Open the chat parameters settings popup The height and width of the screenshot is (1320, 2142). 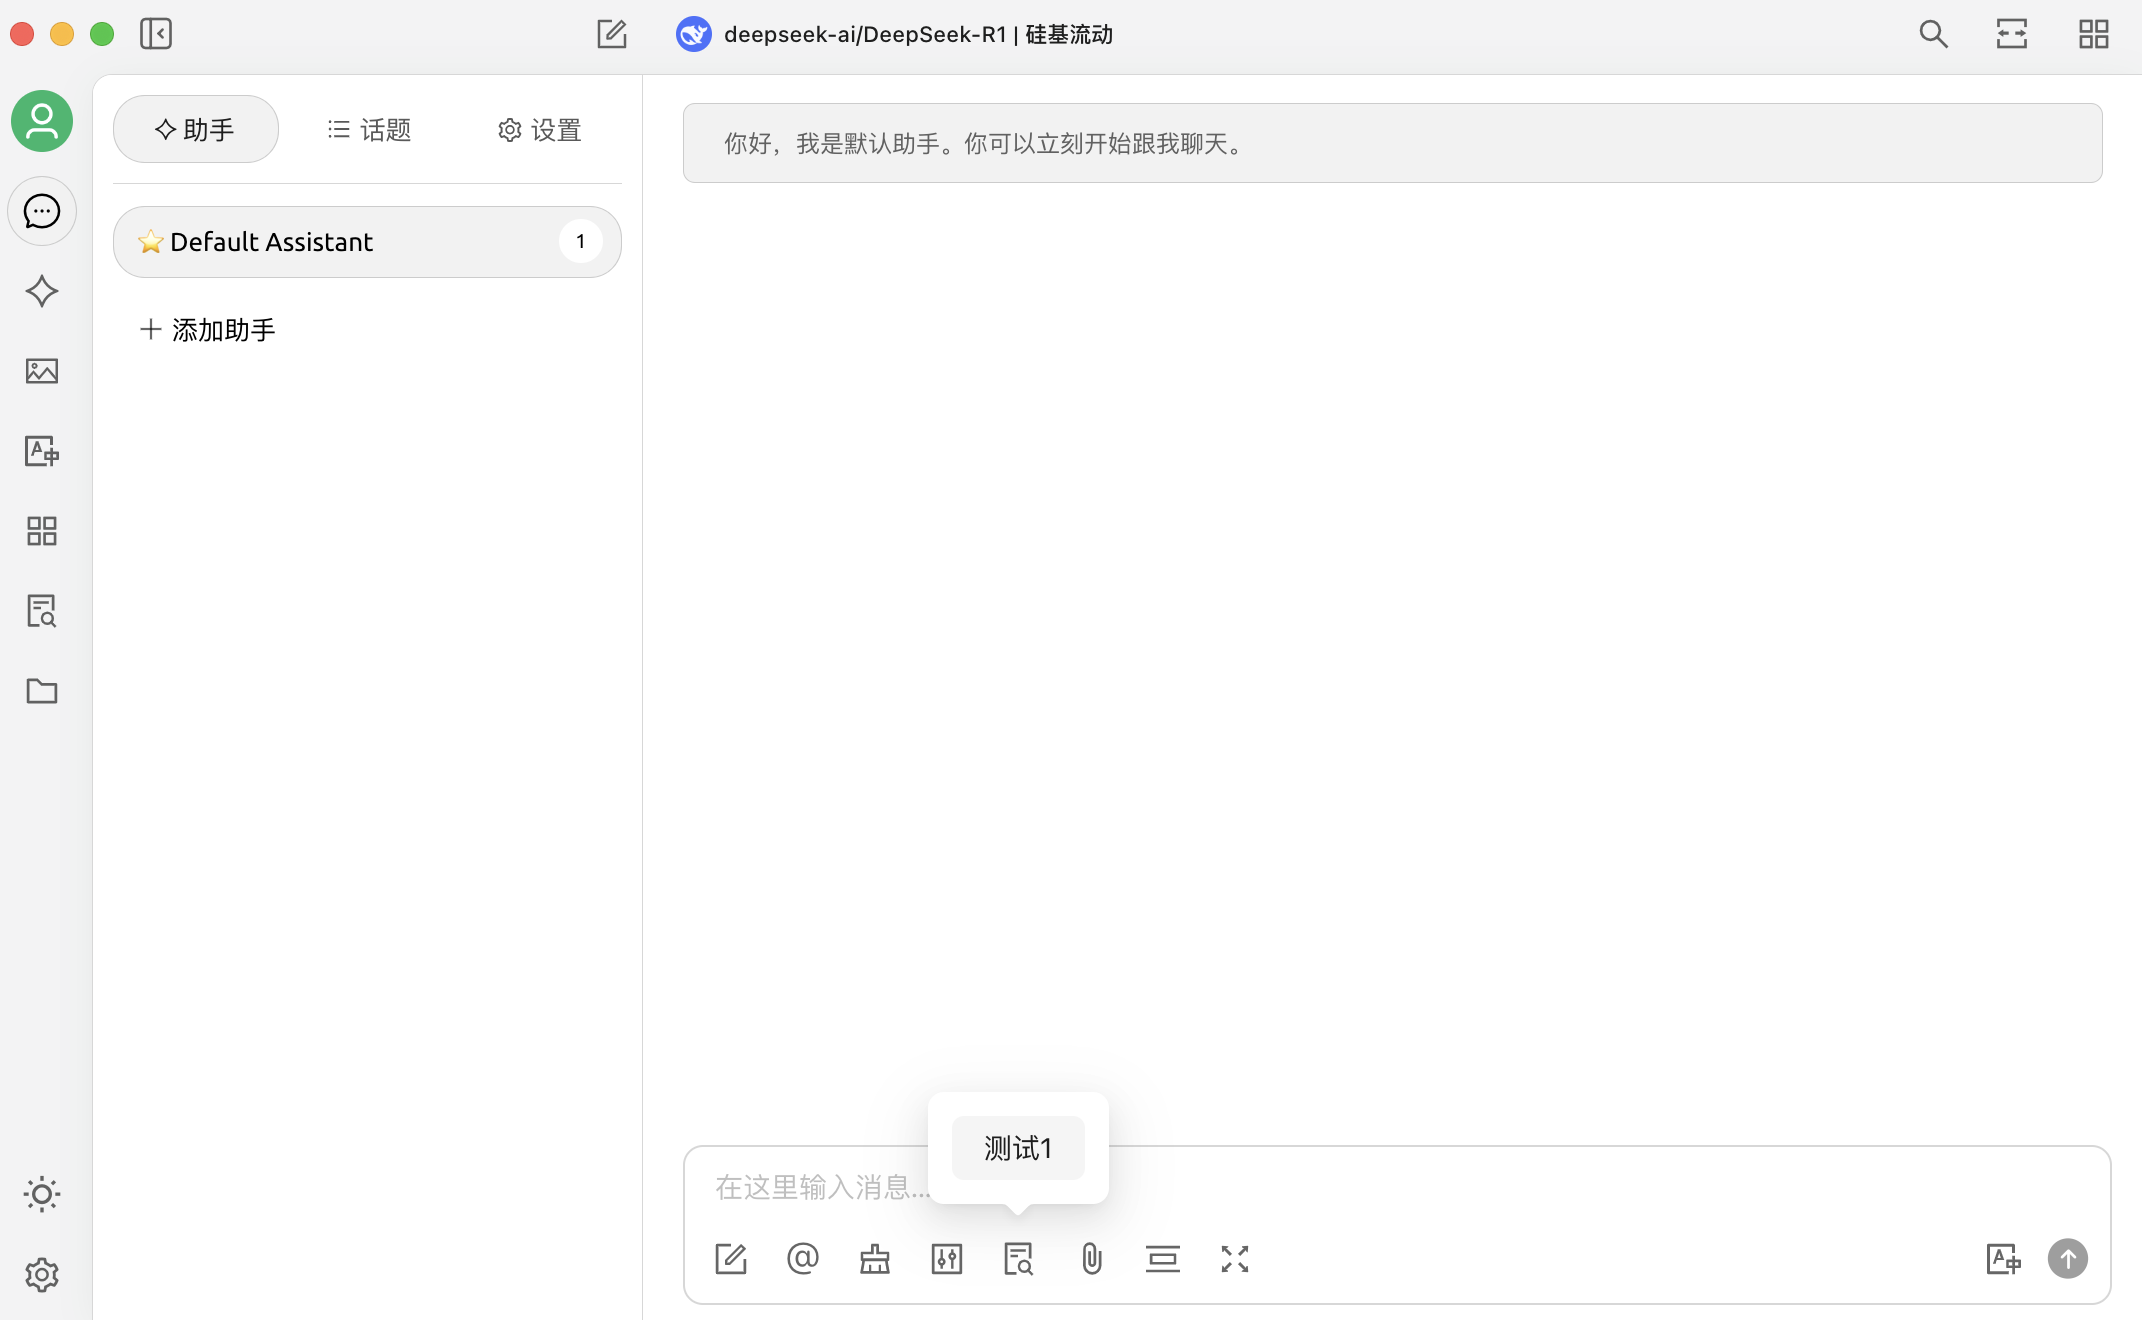(946, 1259)
